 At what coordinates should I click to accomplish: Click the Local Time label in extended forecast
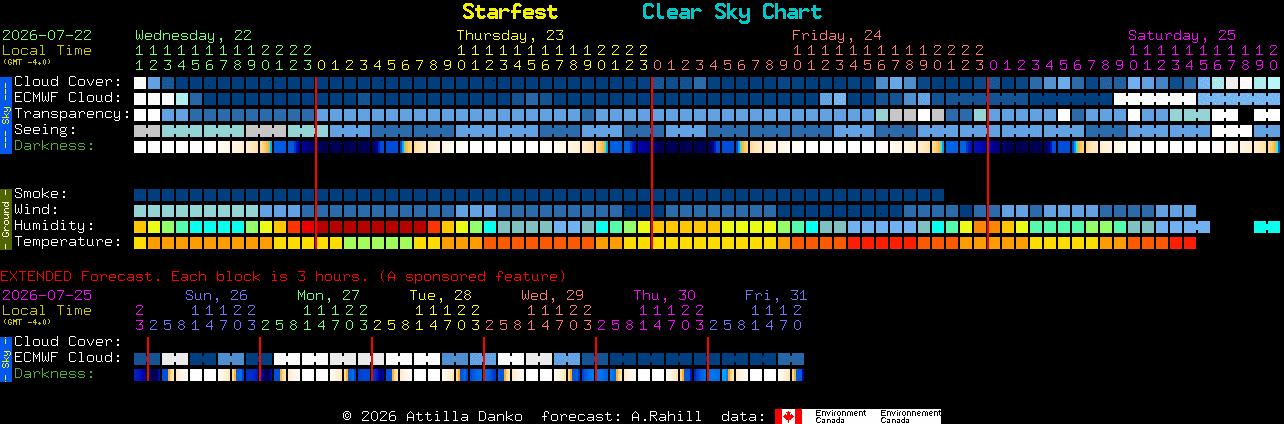click(x=46, y=310)
